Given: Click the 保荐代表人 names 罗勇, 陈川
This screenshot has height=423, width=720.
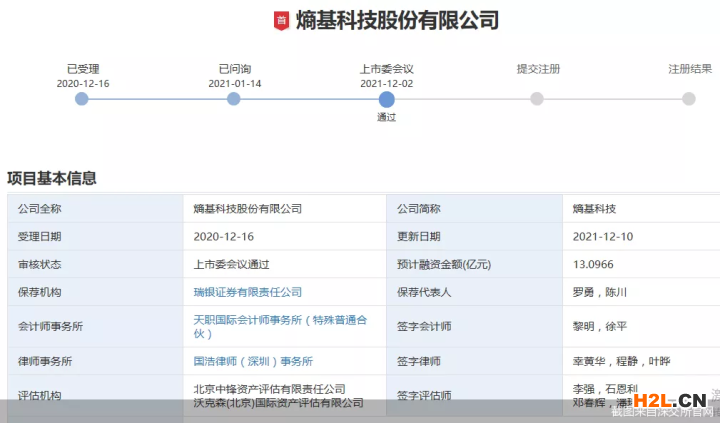Looking at the screenshot, I should 600,292.
